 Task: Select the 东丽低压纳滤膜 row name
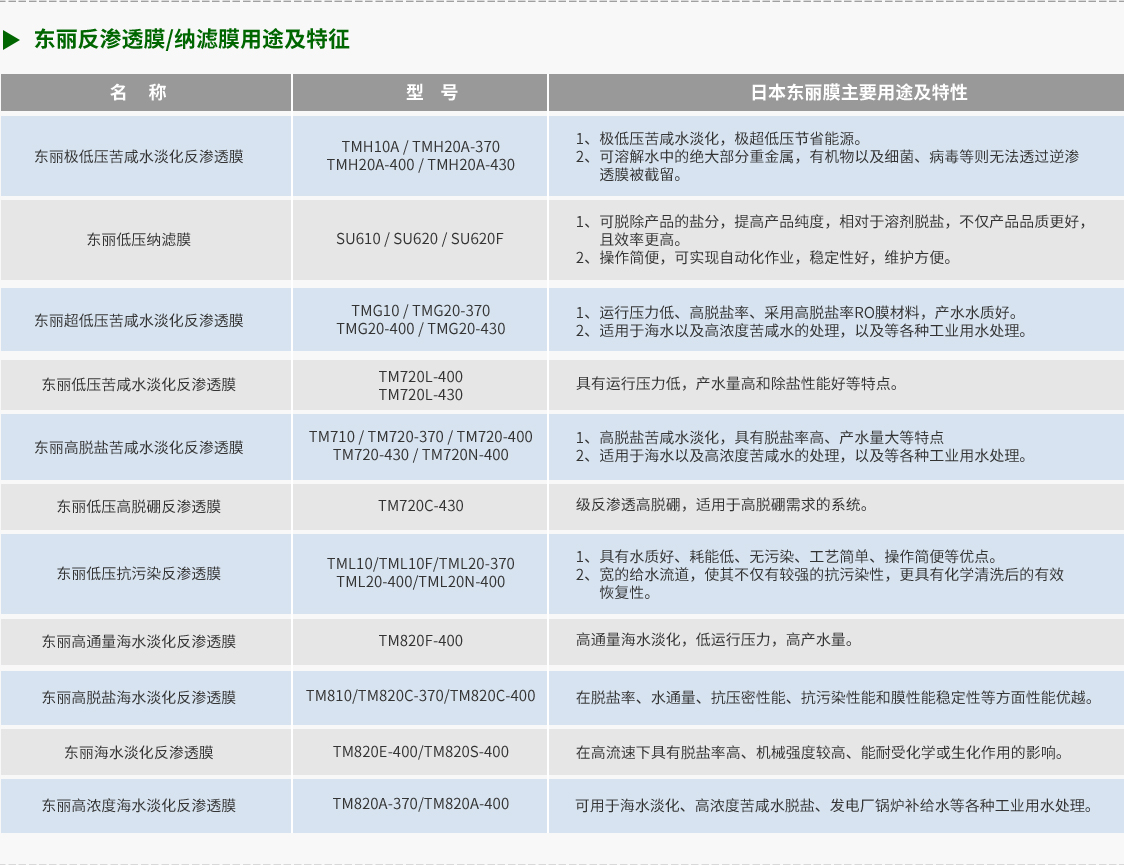tap(139, 239)
